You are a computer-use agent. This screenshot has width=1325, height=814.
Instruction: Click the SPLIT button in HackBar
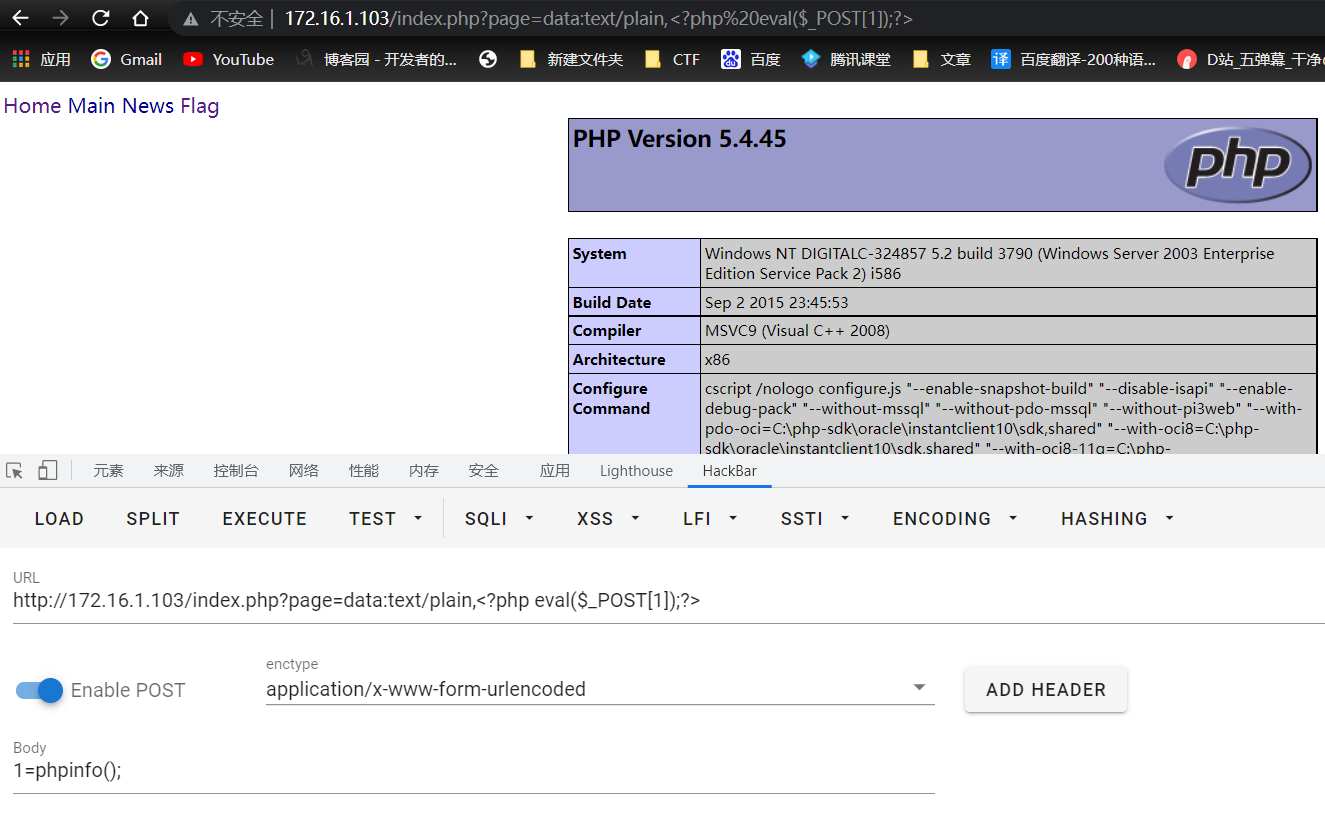click(x=153, y=518)
